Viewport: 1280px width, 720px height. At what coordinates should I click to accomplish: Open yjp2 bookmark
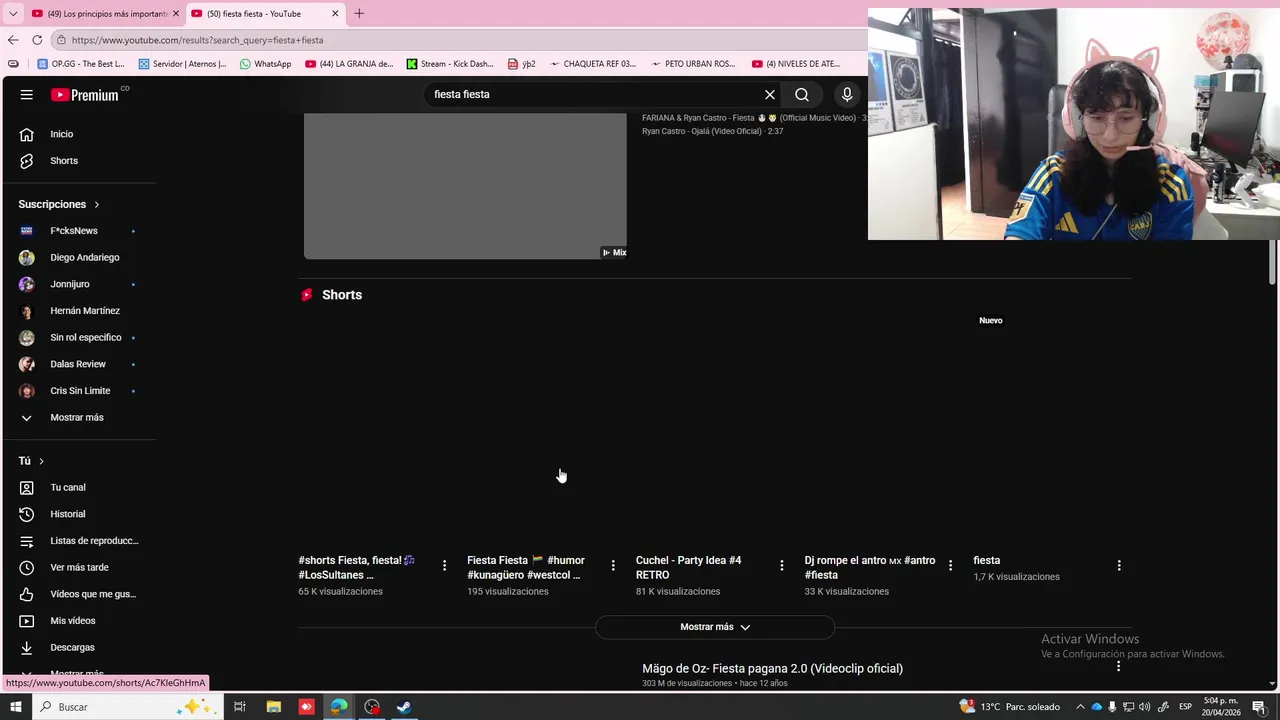(522, 64)
